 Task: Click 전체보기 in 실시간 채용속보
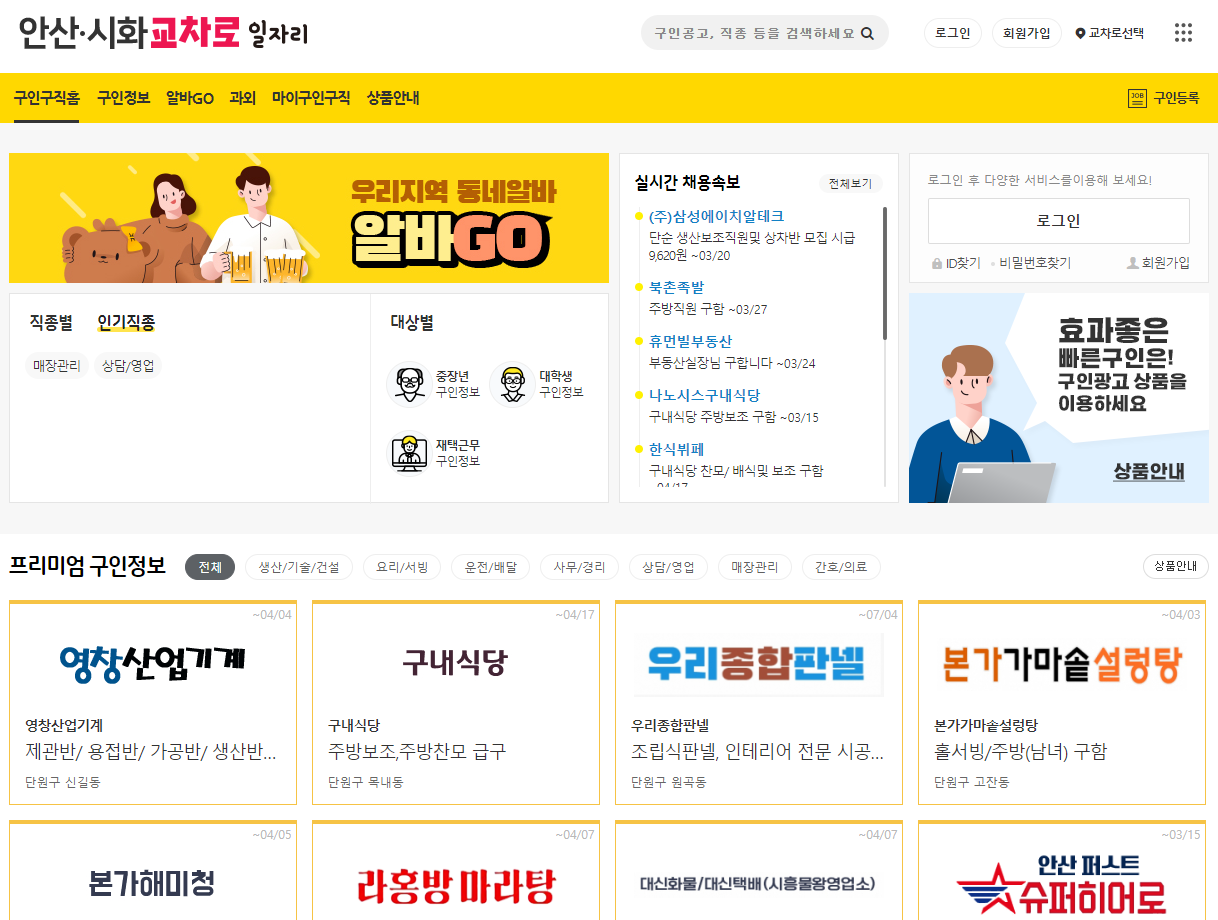point(850,183)
